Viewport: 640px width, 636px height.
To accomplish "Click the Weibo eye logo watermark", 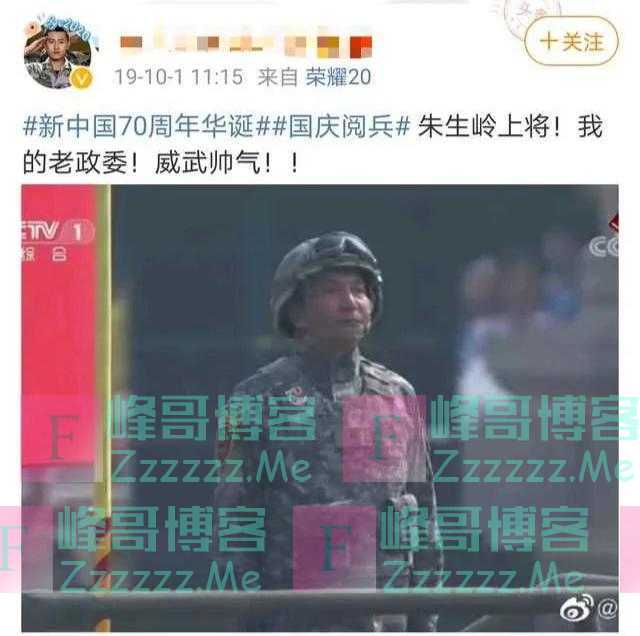I will click(577, 607).
